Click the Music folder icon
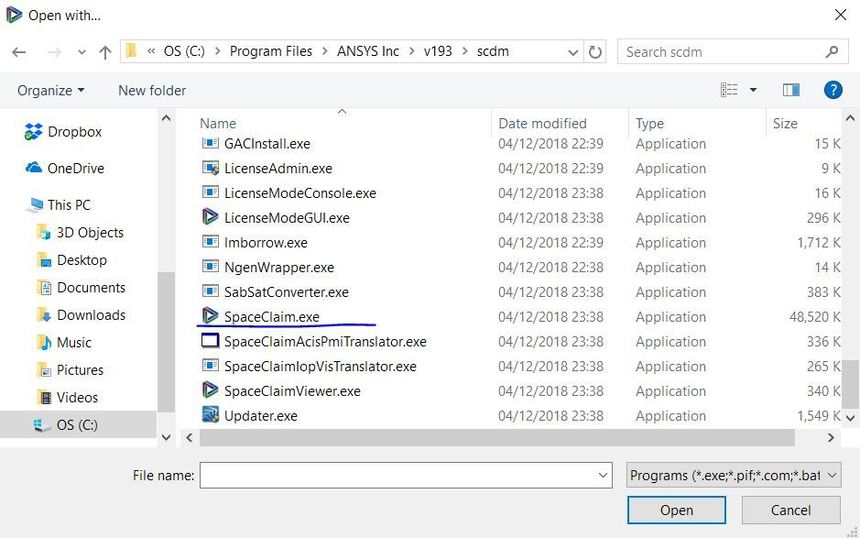This screenshot has width=860, height=538. [x=44, y=342]
